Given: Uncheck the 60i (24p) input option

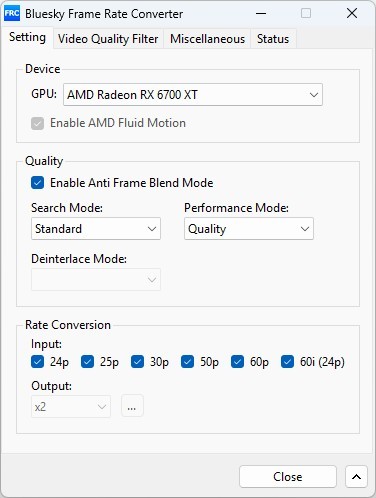Looking at the screenshot, I should tap(287, 361).
